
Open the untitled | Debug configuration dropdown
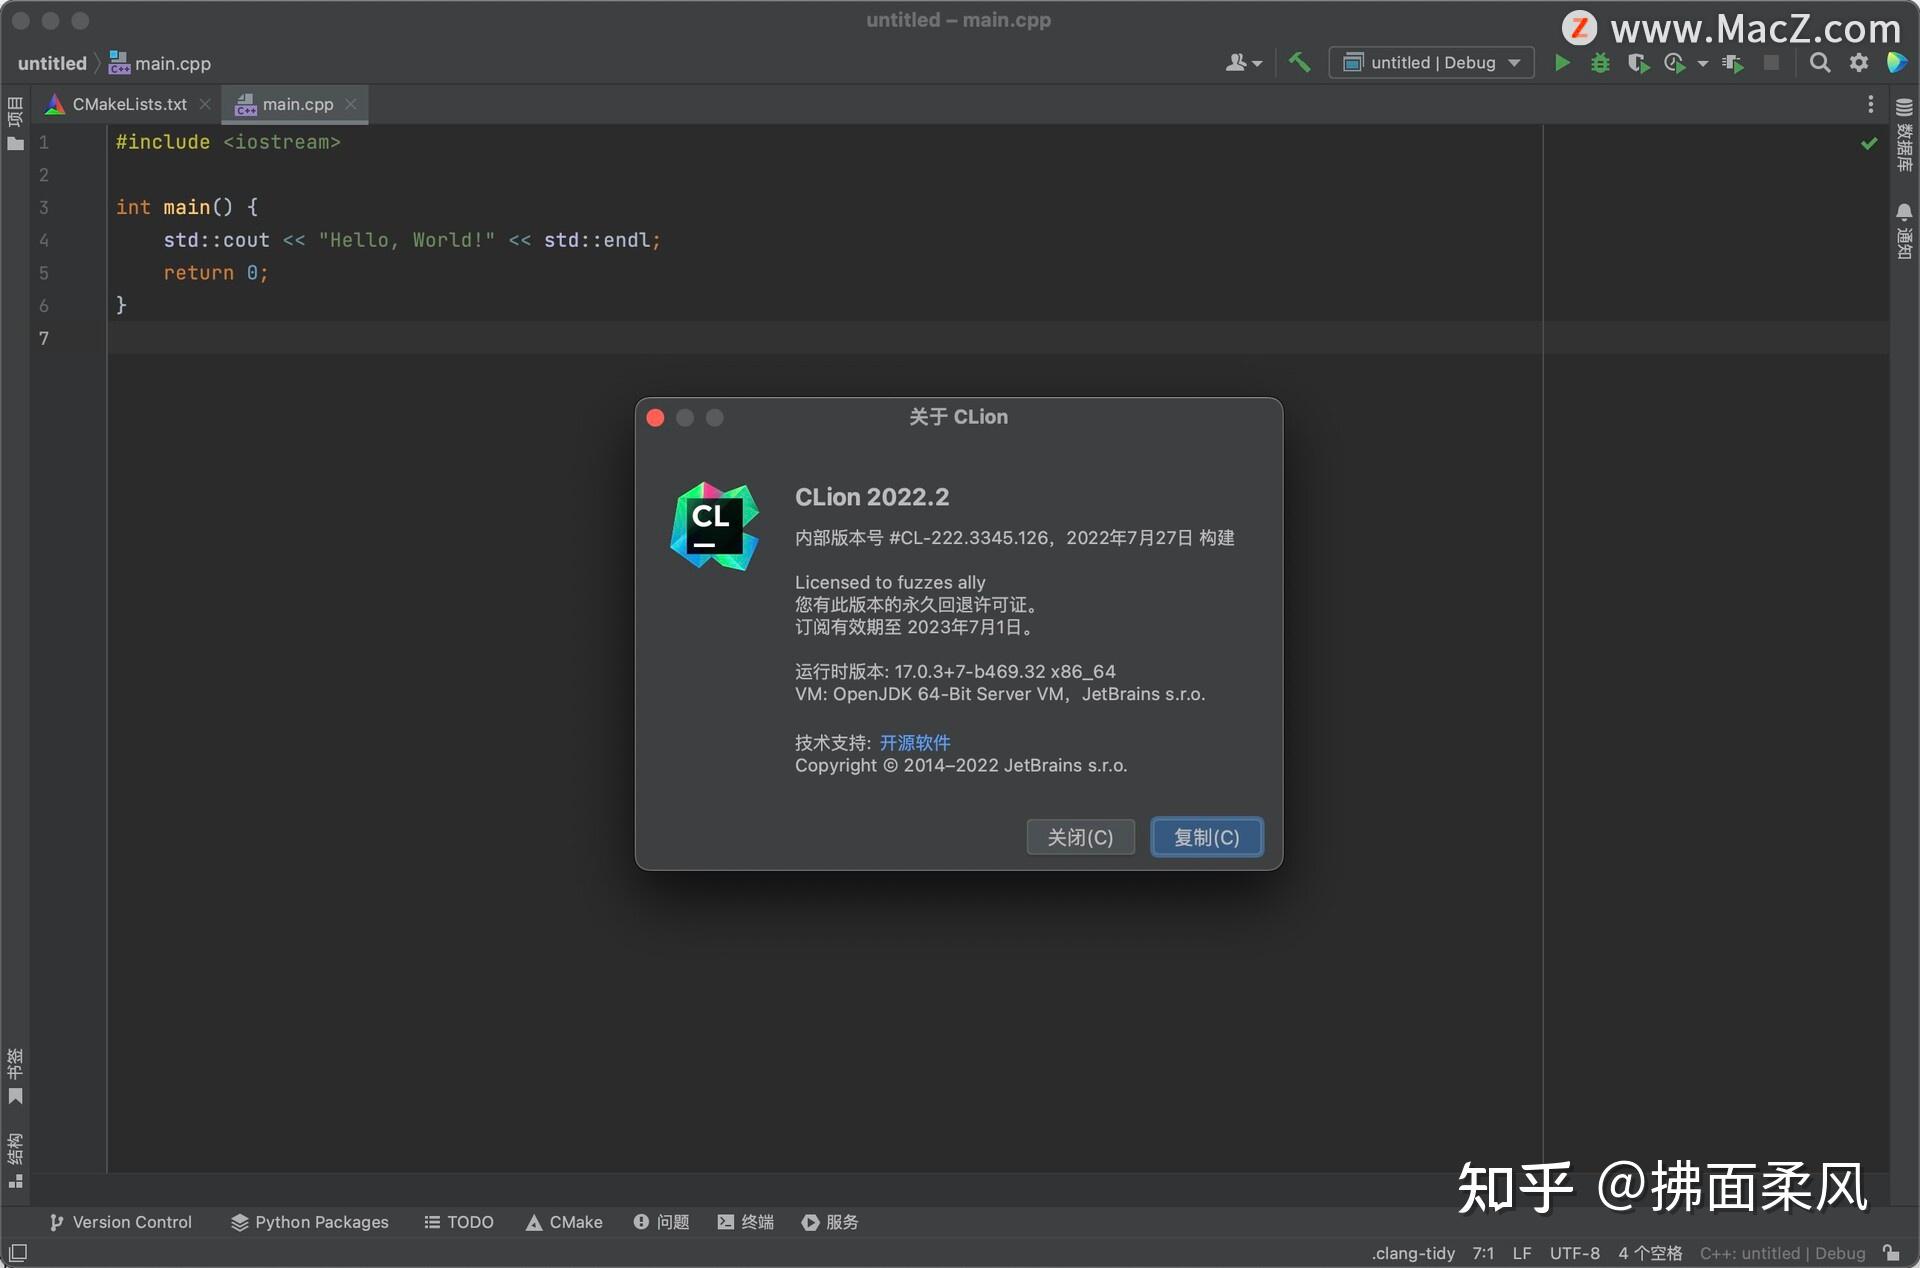point(1431,63)
